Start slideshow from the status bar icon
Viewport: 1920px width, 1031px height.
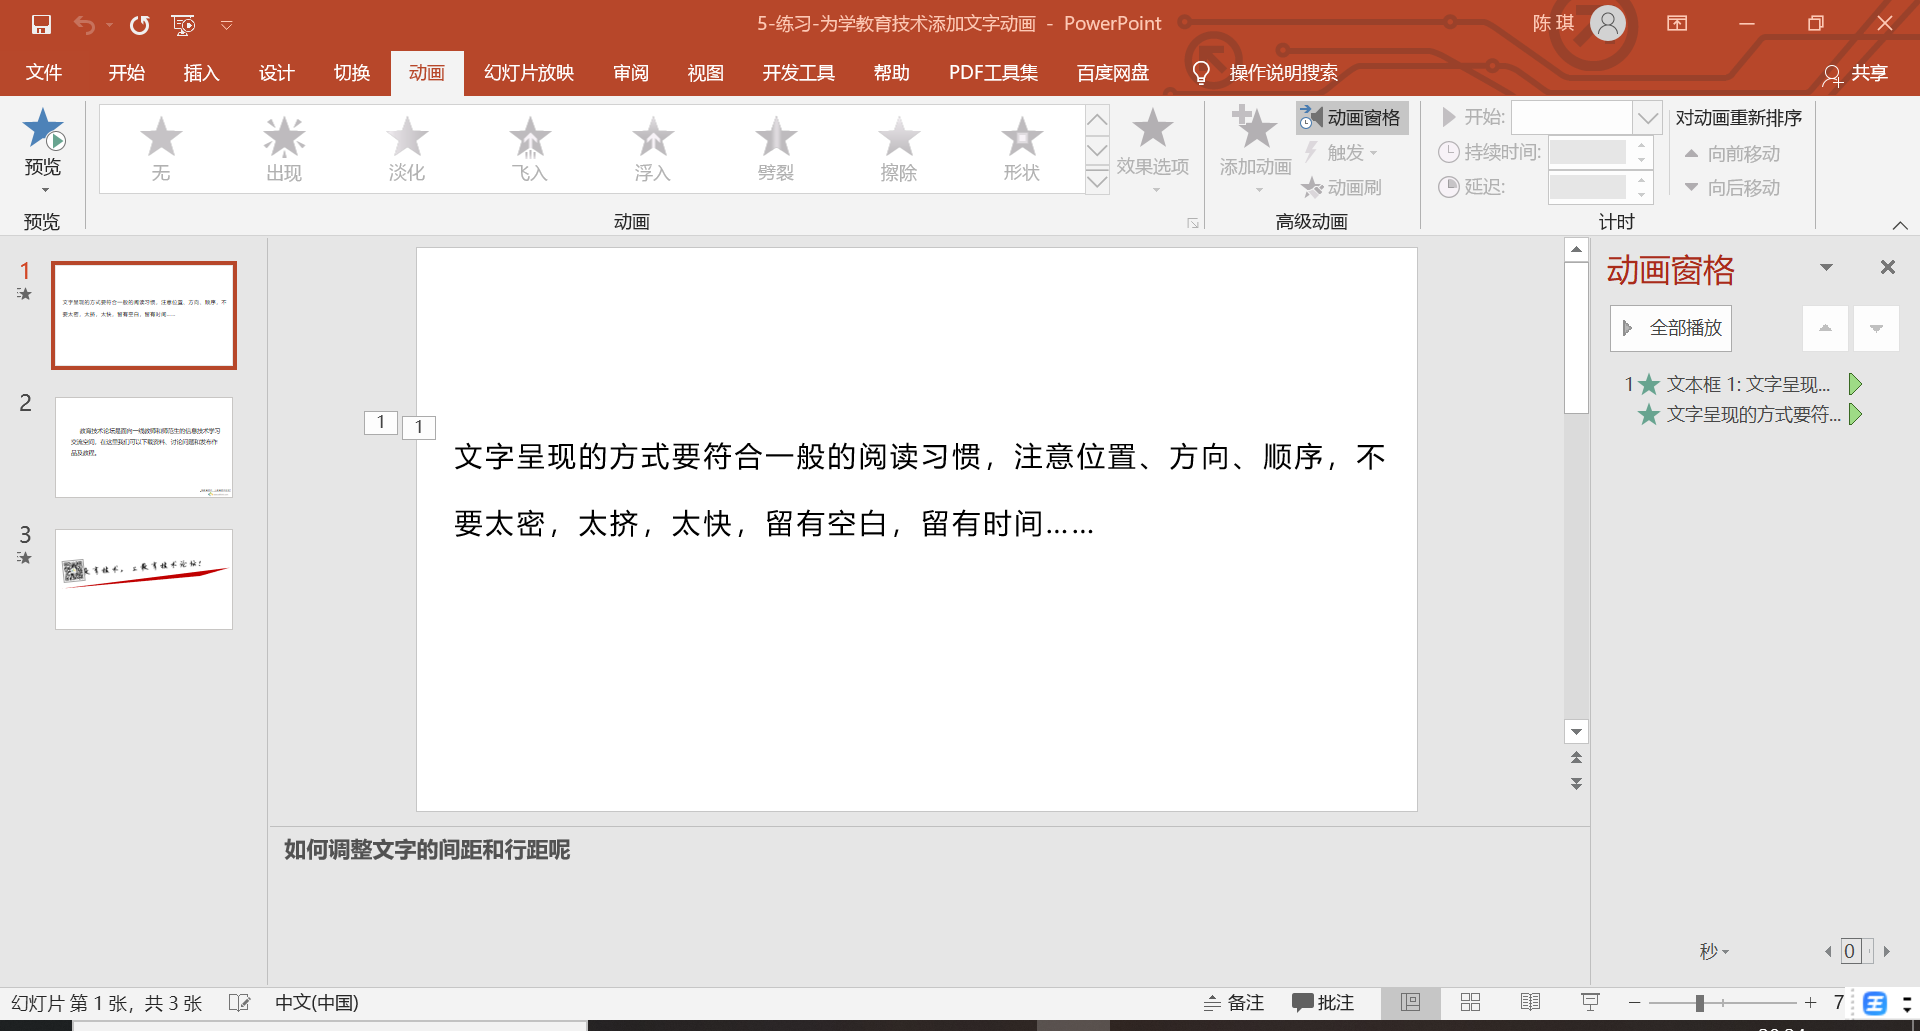click(x=1590, y=1002)
